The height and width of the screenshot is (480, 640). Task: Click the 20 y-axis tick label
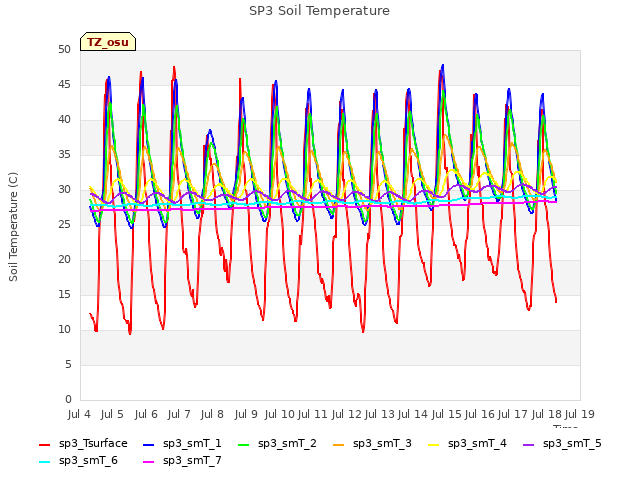click(64, 260)
